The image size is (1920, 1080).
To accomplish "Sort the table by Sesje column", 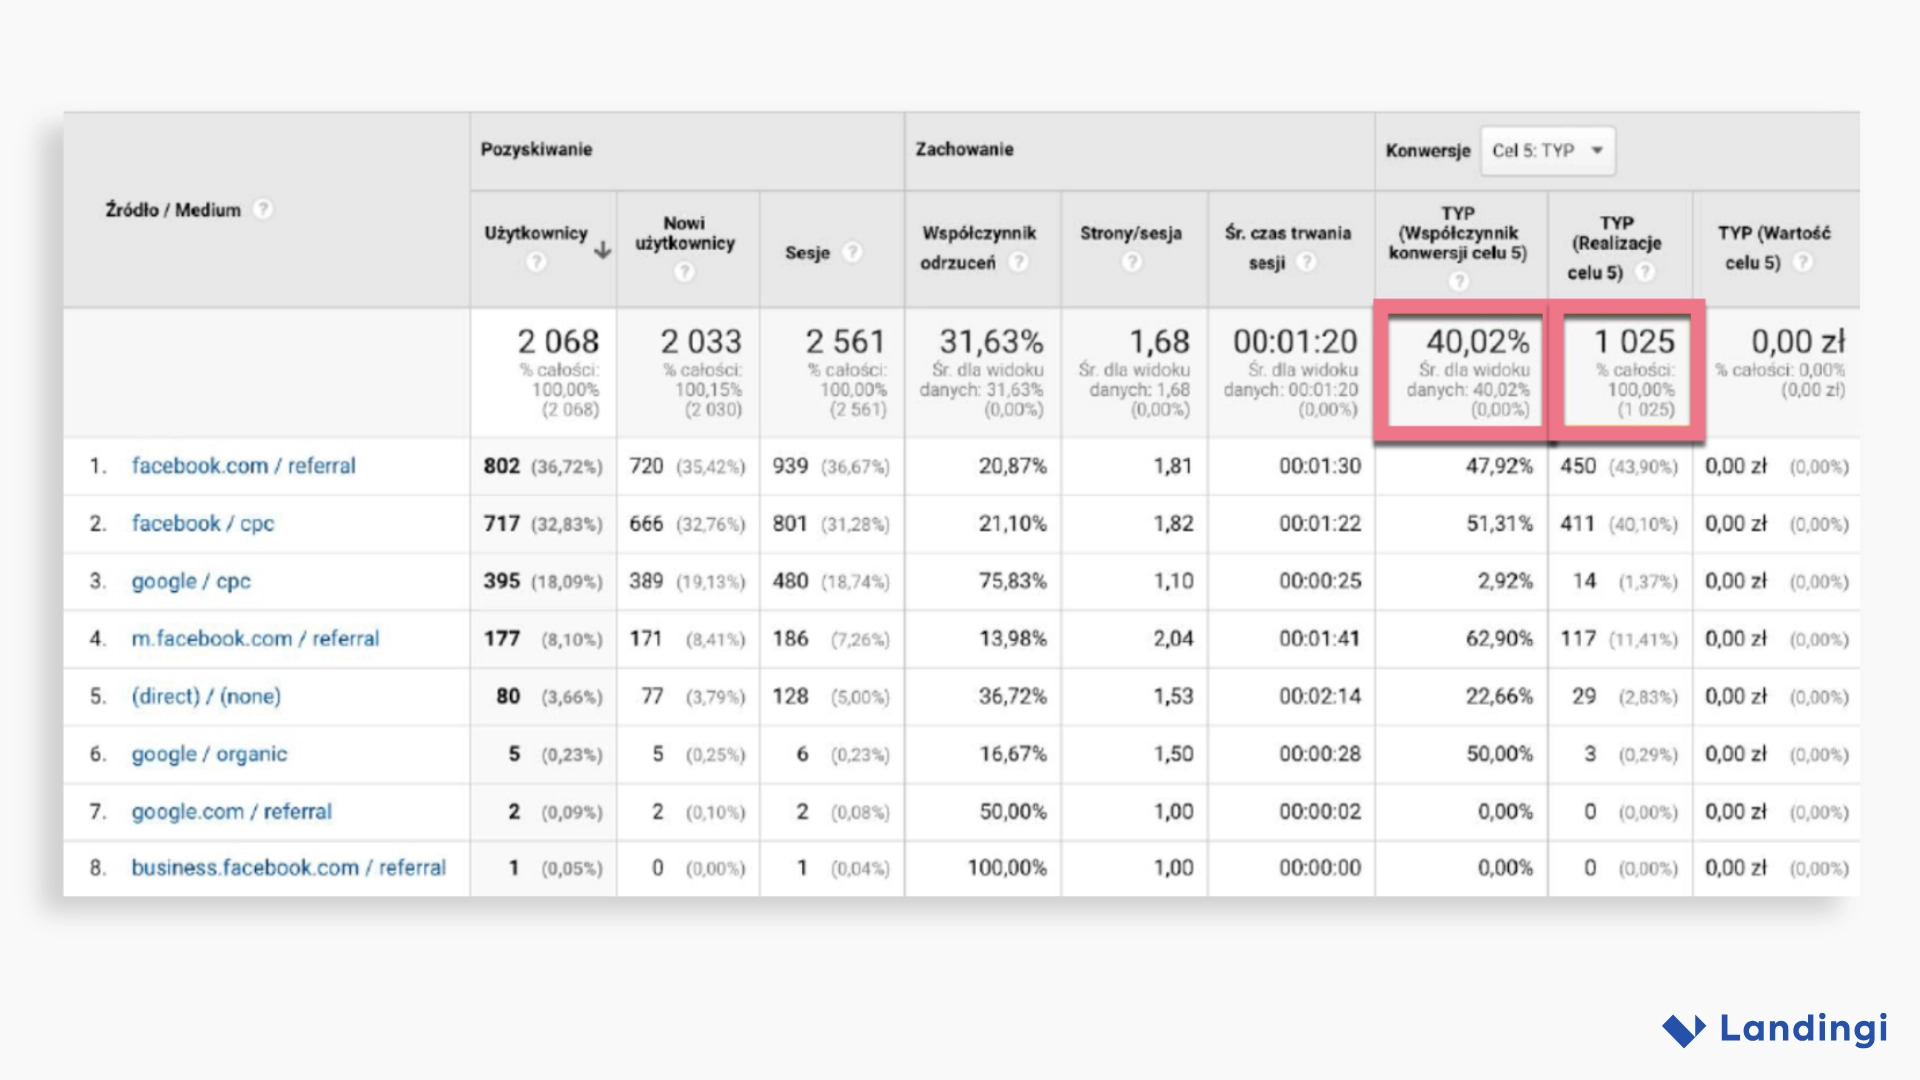I will (x=808, y=253).
